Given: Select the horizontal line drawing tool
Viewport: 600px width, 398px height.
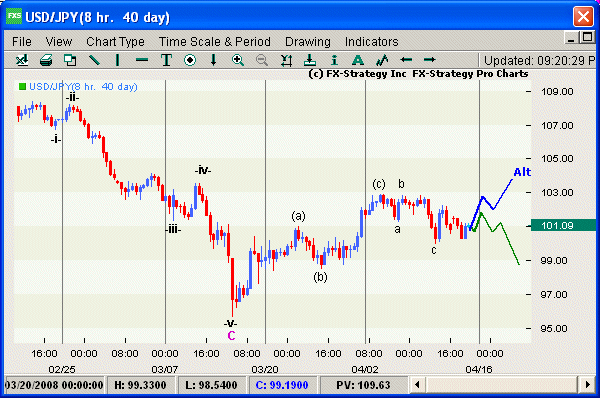Looking at the screenshot, I should pyautogui.click(x=142, y=60).
